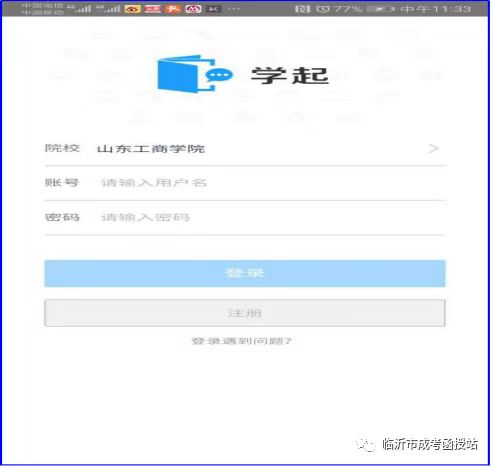Open the yellow eye notification icon

click(133, 9)
